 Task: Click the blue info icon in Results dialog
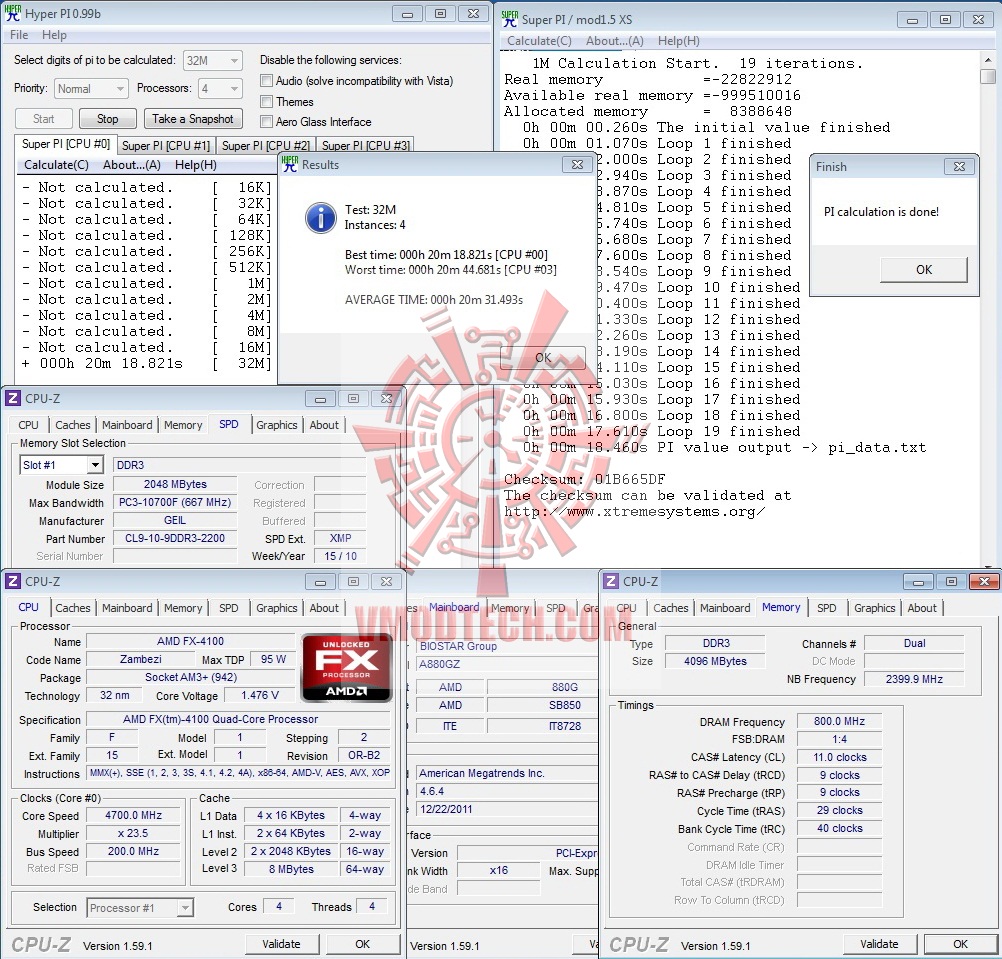[321, 218]
